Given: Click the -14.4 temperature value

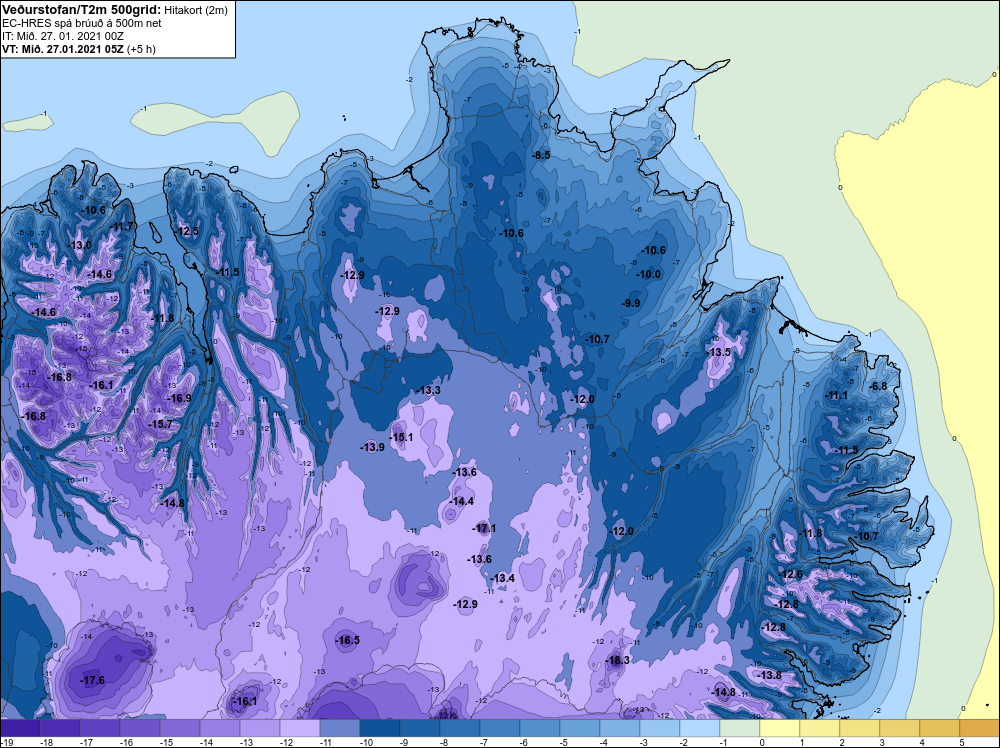Looking at the screenshot, I should [462, 501].
